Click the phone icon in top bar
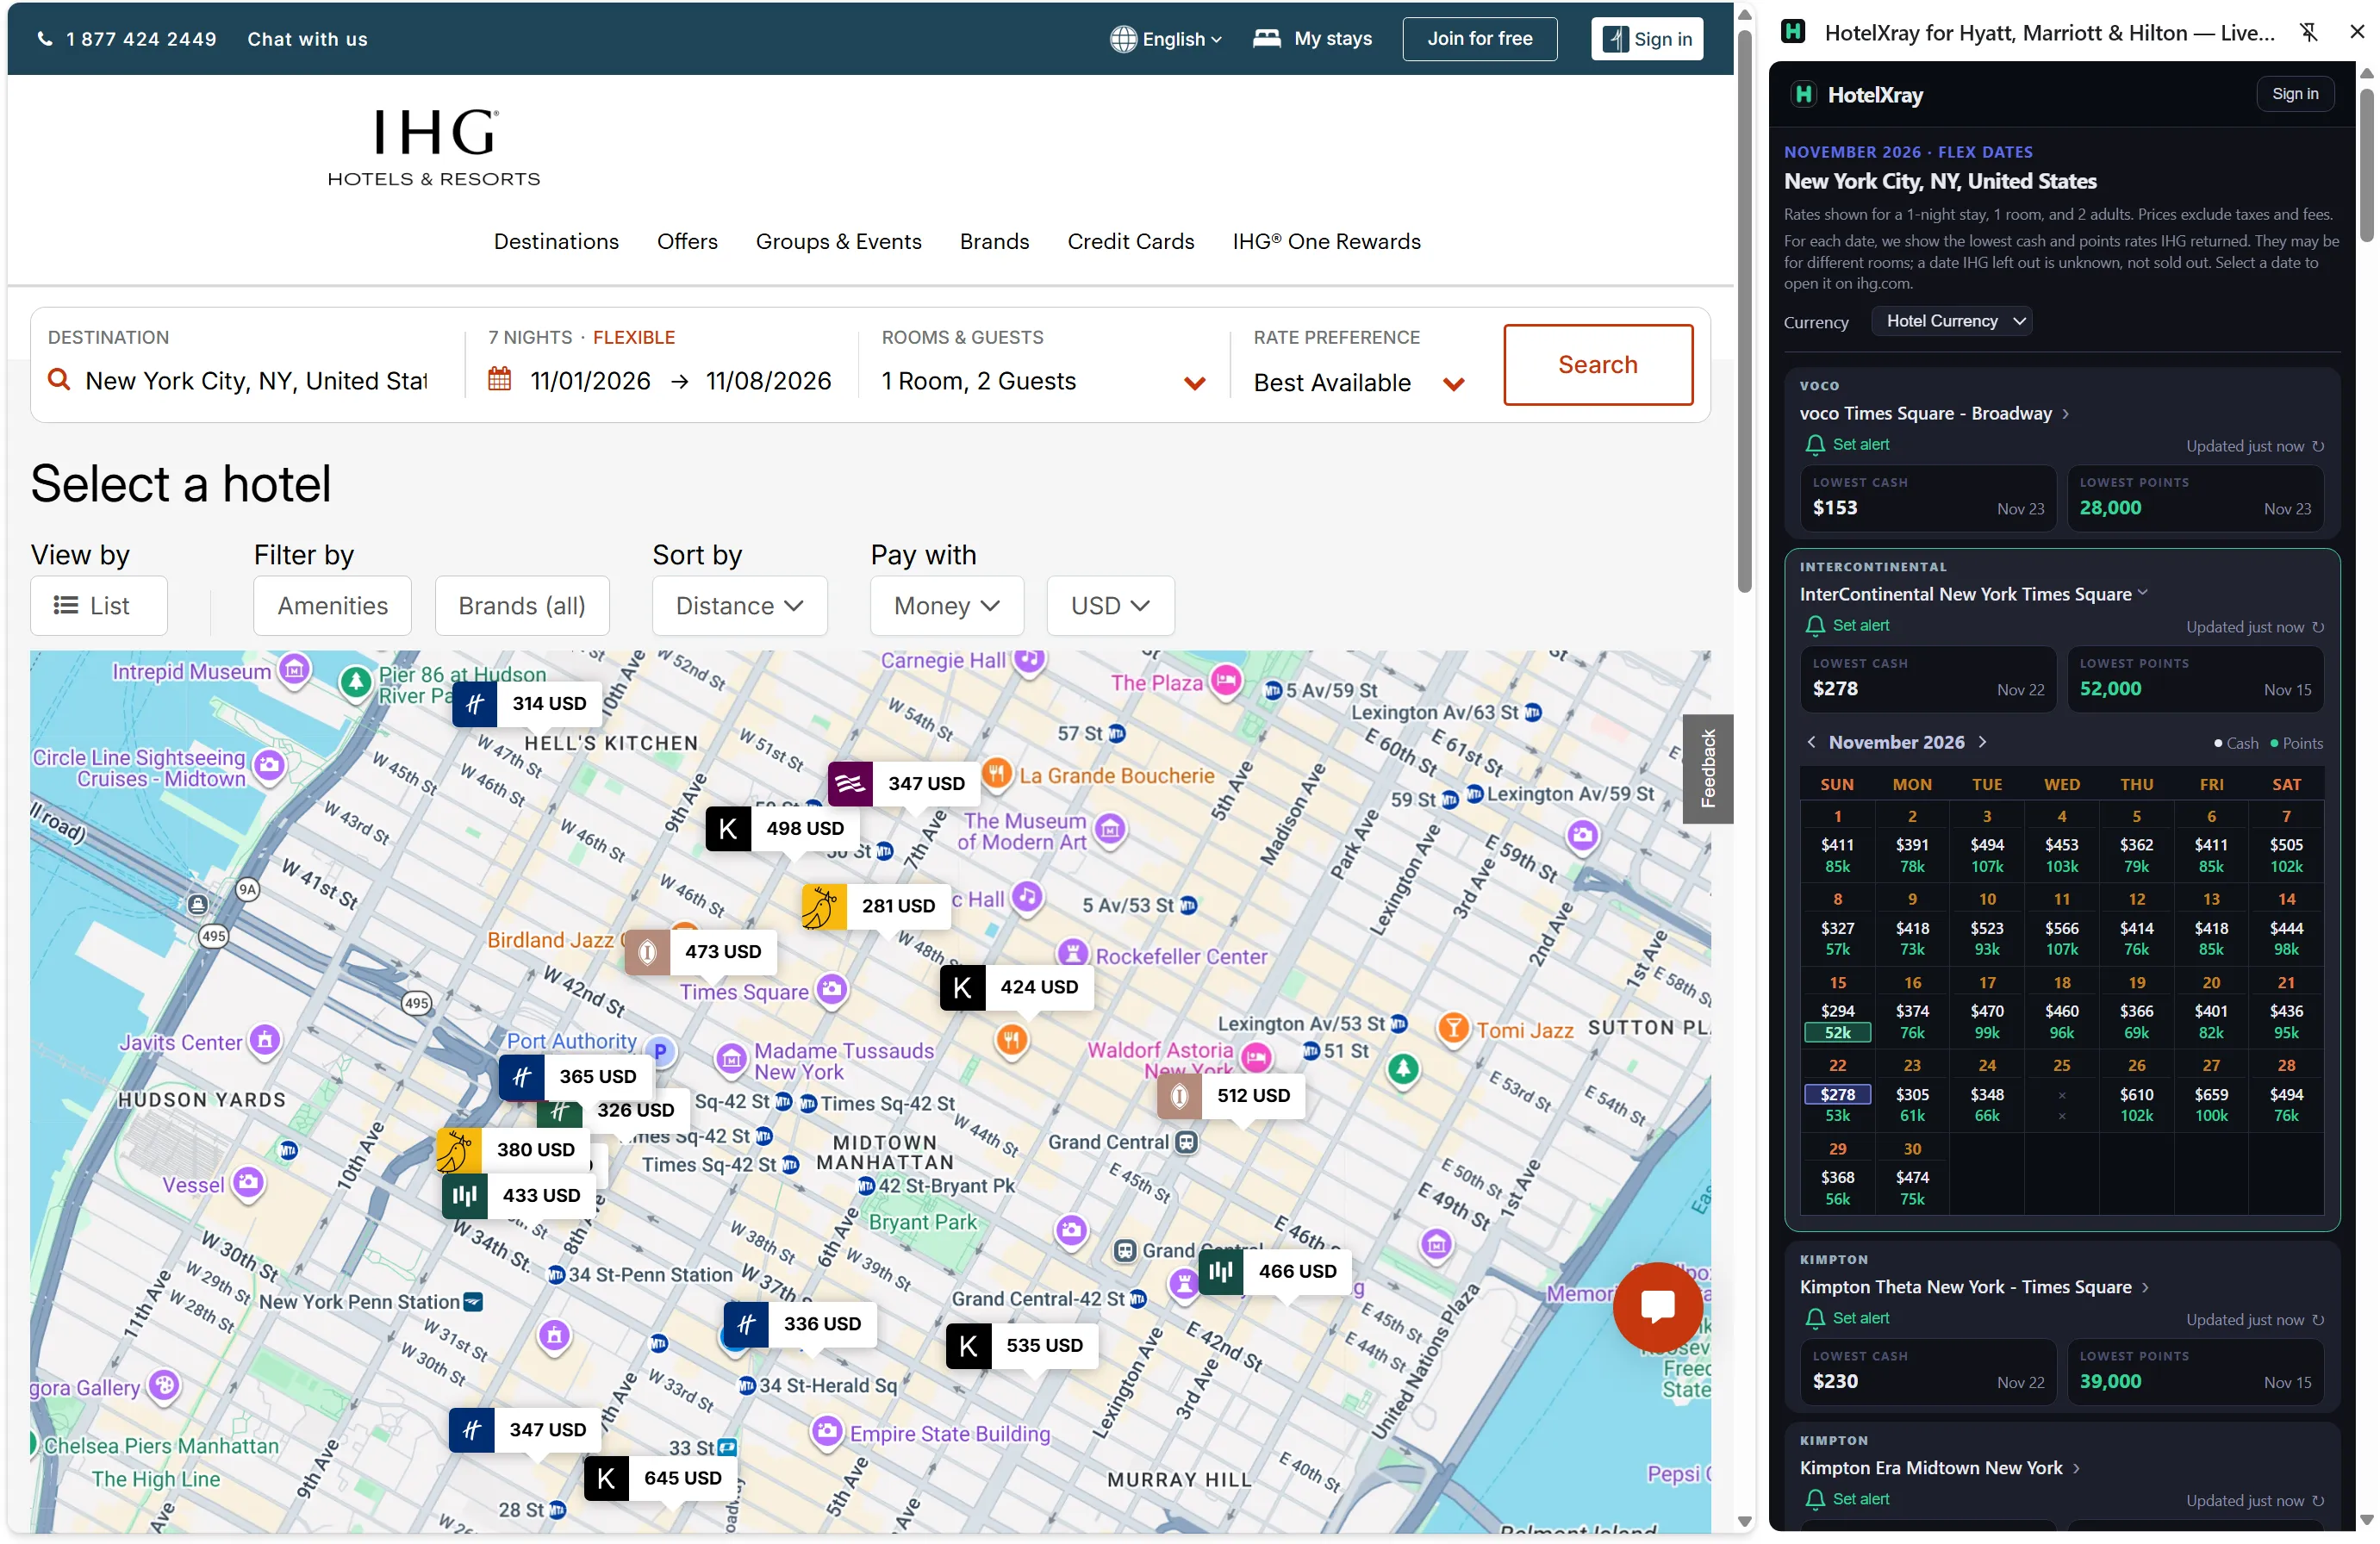The image size is (2380, 1544). click(x=44, y=39)
